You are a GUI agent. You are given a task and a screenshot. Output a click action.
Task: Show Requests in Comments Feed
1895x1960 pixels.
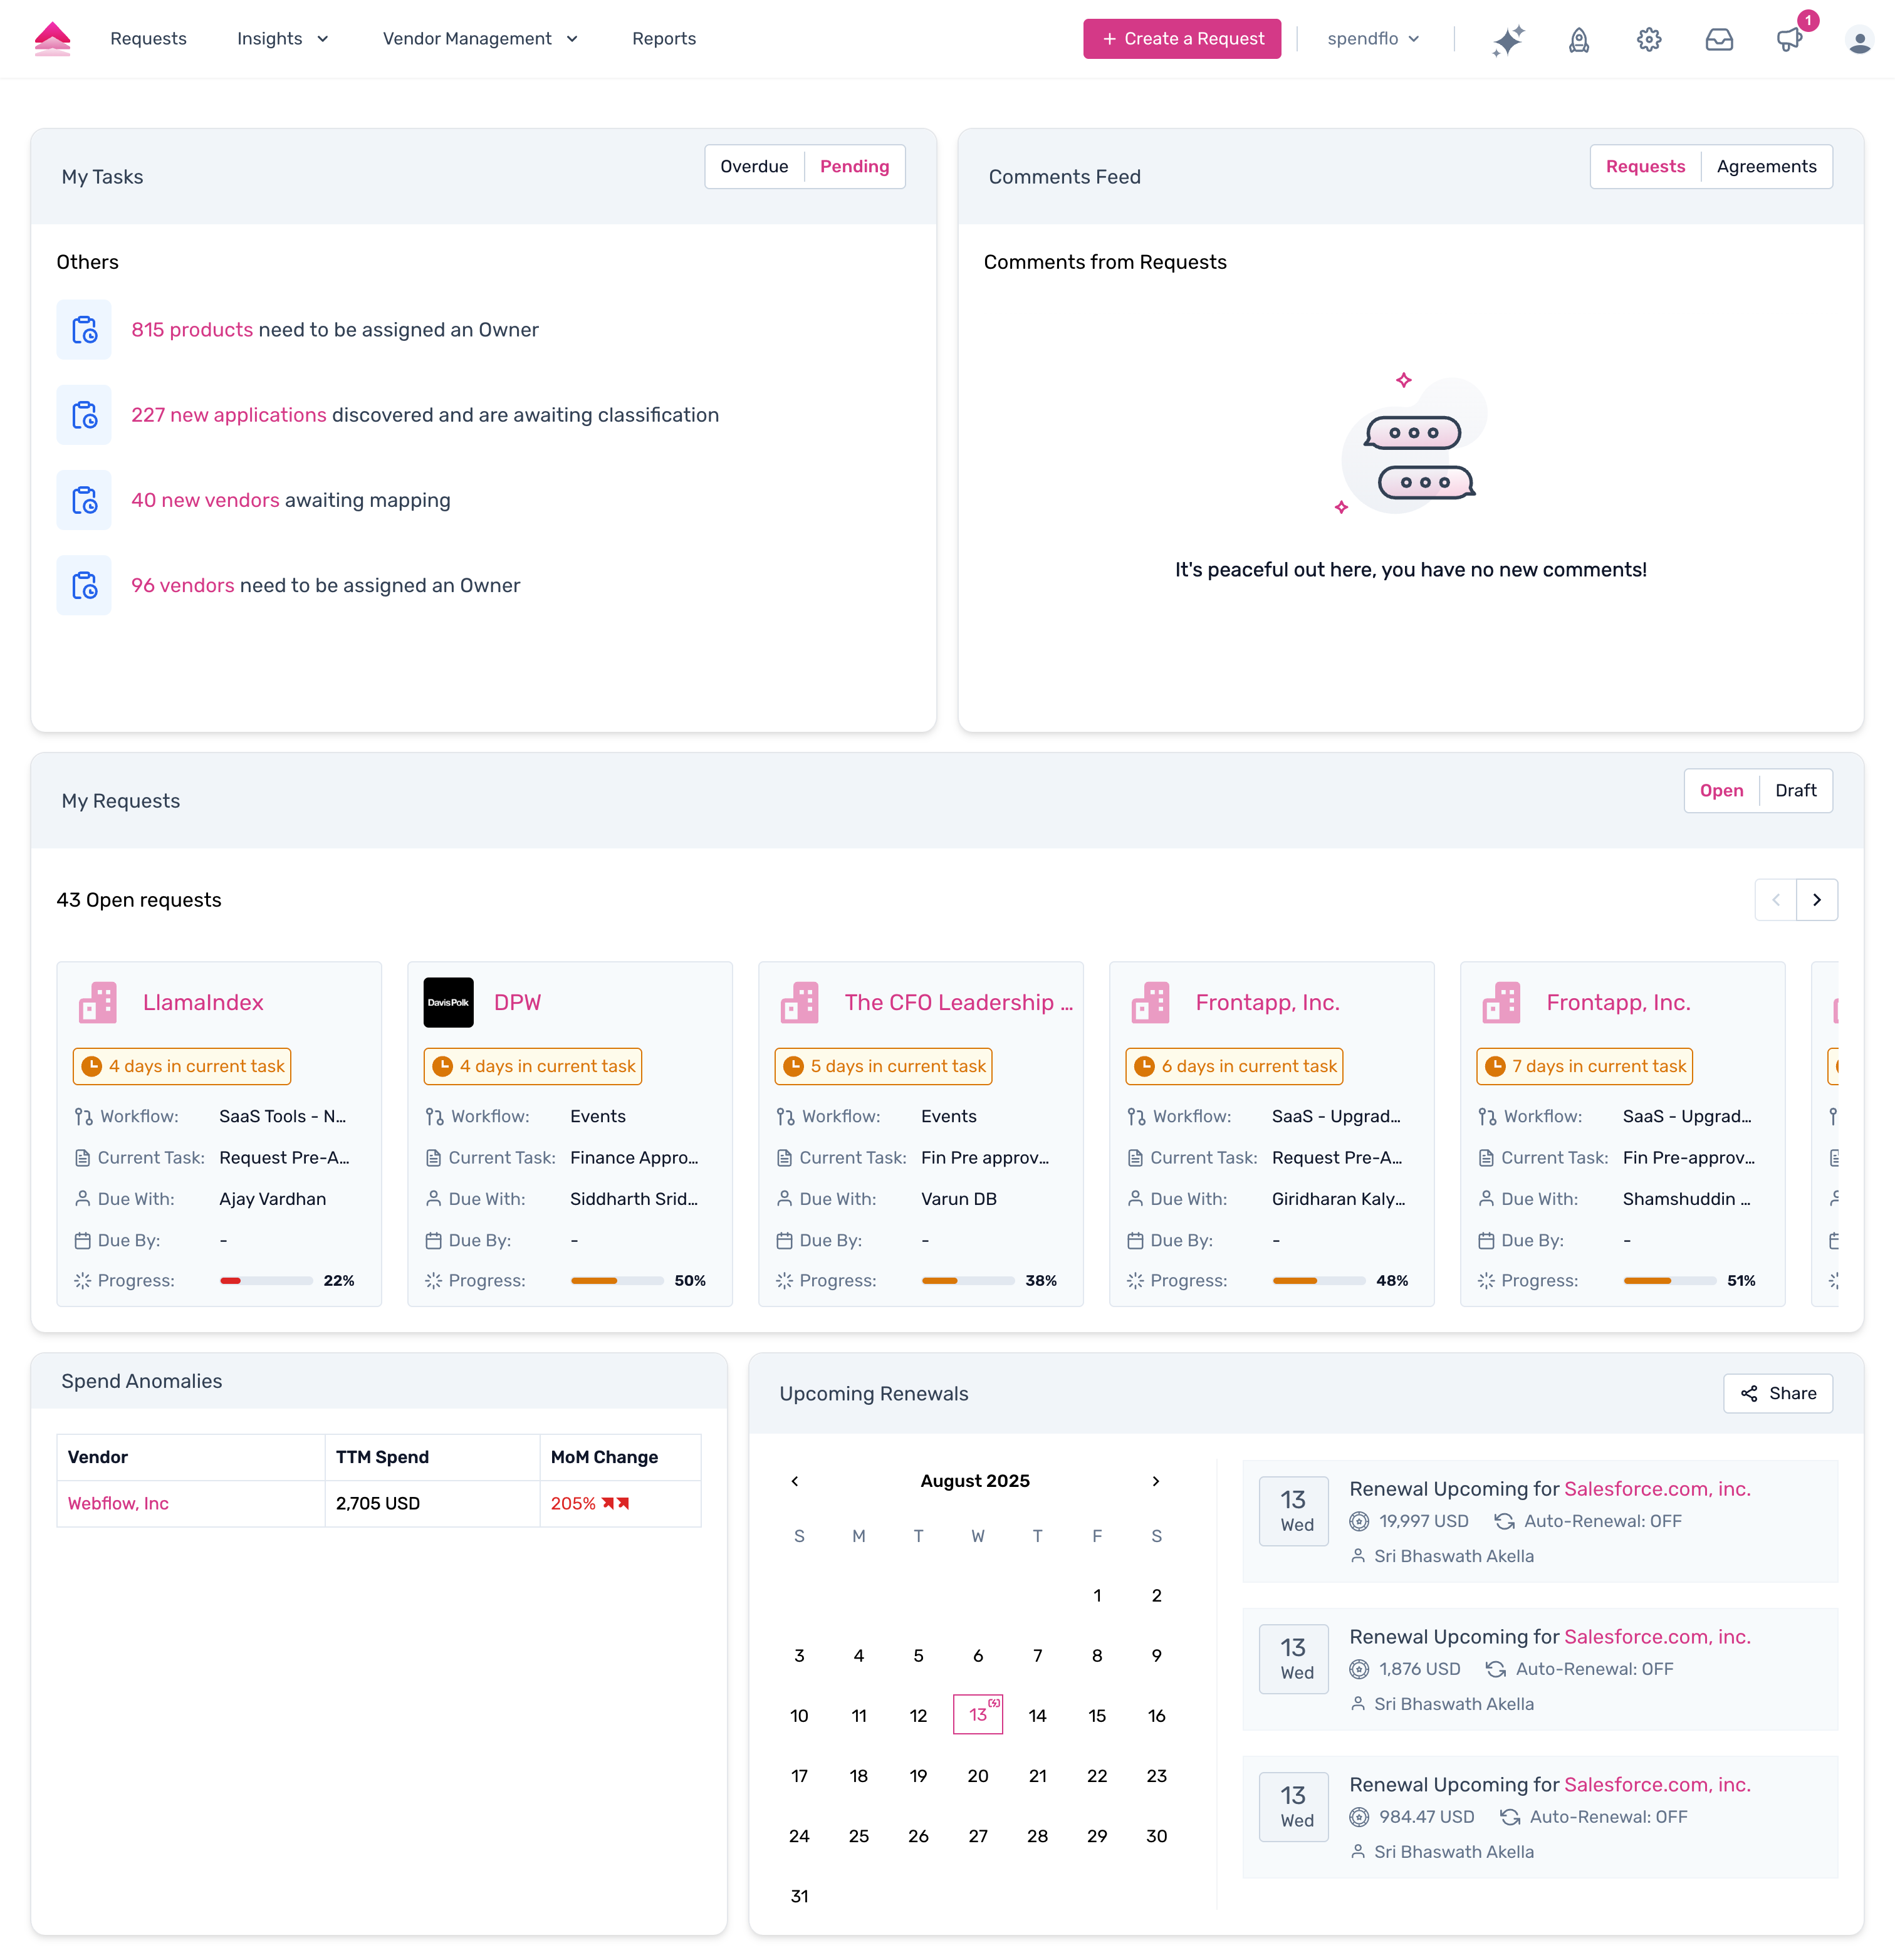[1646, 167]
